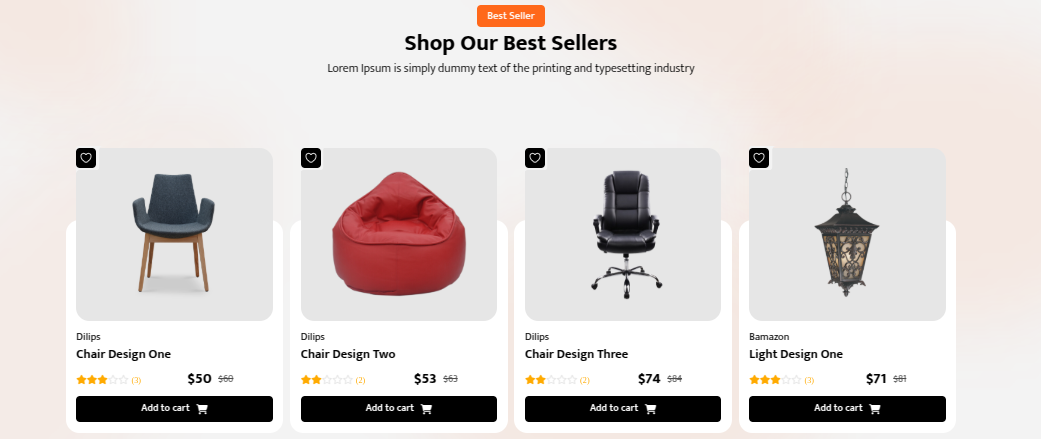The height and width of the screenshot is (439, 1041).
Task: Add Light Design One to cart
Action: click(x=847, y=408)
